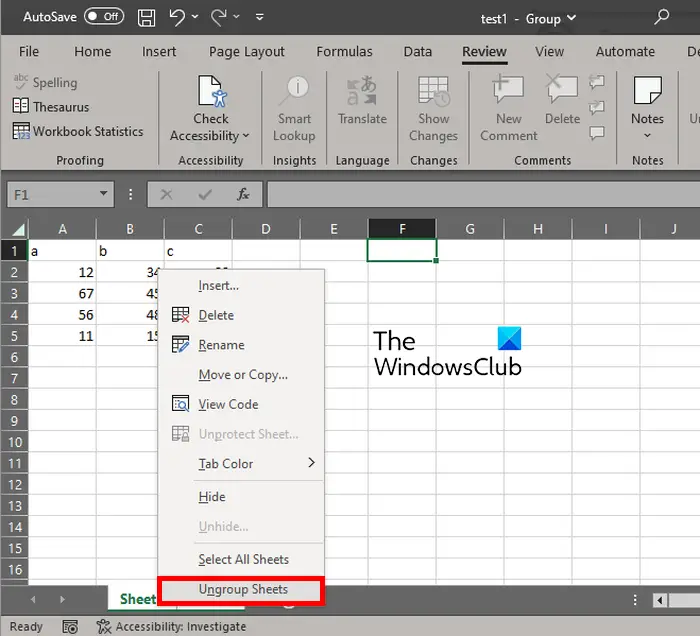Expand the Tab Color submenu arrow
This screenshot has height=636, width=700.
tap(312, 463)
